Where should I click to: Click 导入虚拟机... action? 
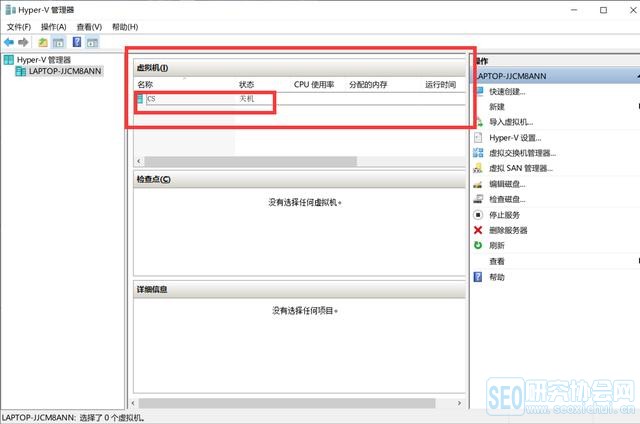[x=511, y=122]
